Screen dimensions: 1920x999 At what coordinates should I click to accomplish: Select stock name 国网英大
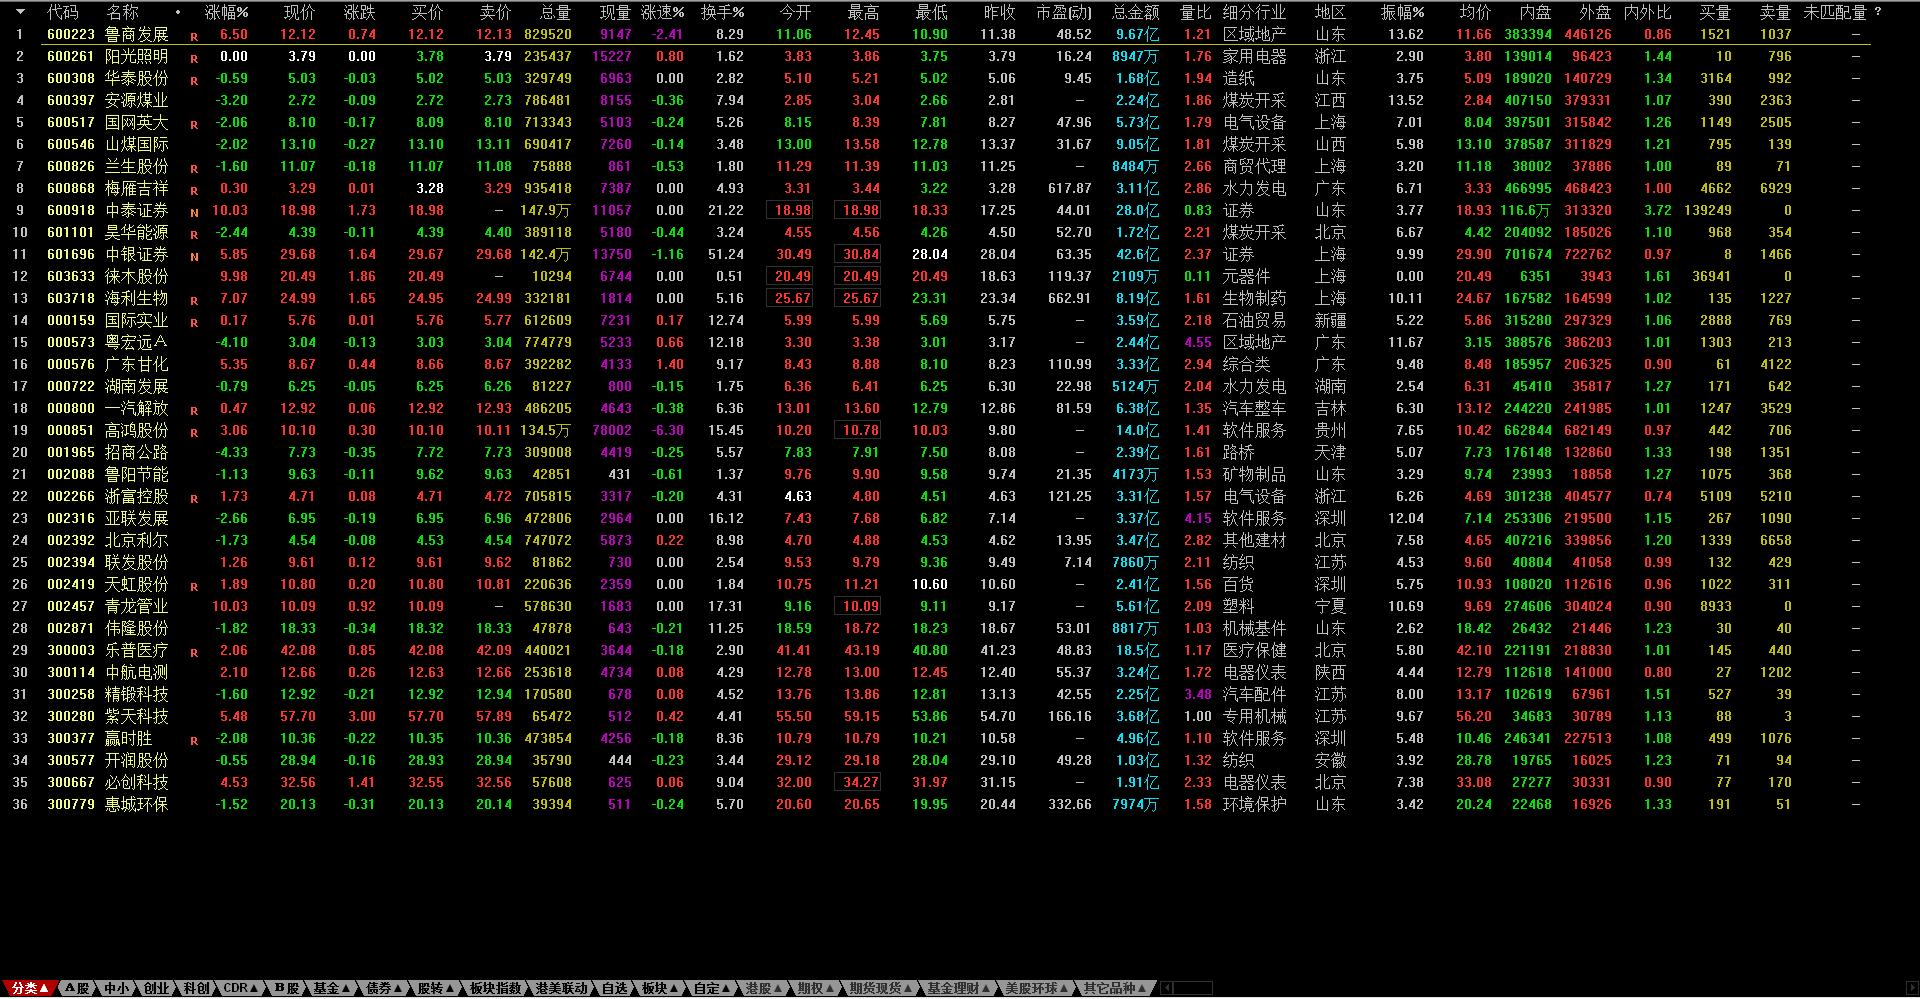tap(136, 122)
